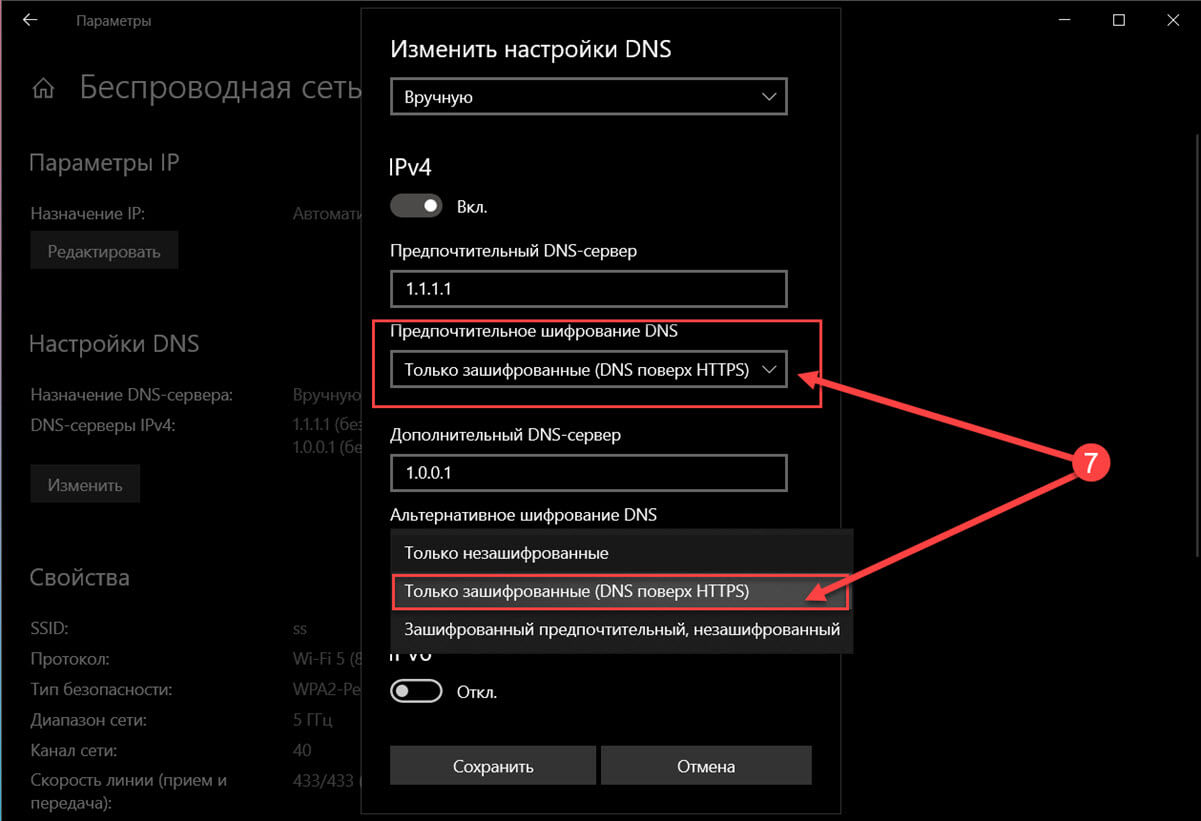The height and width of the screenshot is (821, 1201).
Task: Click the 5 ГГц network band value
Action: 313,720
